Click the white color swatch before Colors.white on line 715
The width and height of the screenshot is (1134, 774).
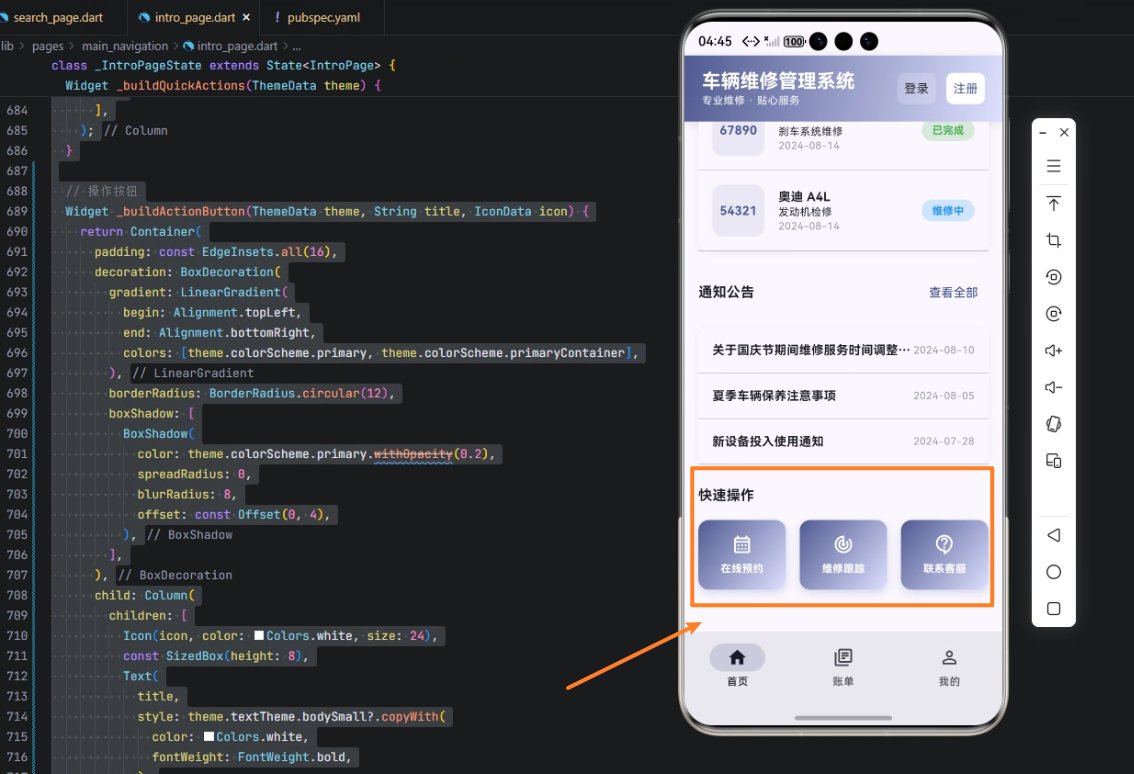tap(209, 737)
